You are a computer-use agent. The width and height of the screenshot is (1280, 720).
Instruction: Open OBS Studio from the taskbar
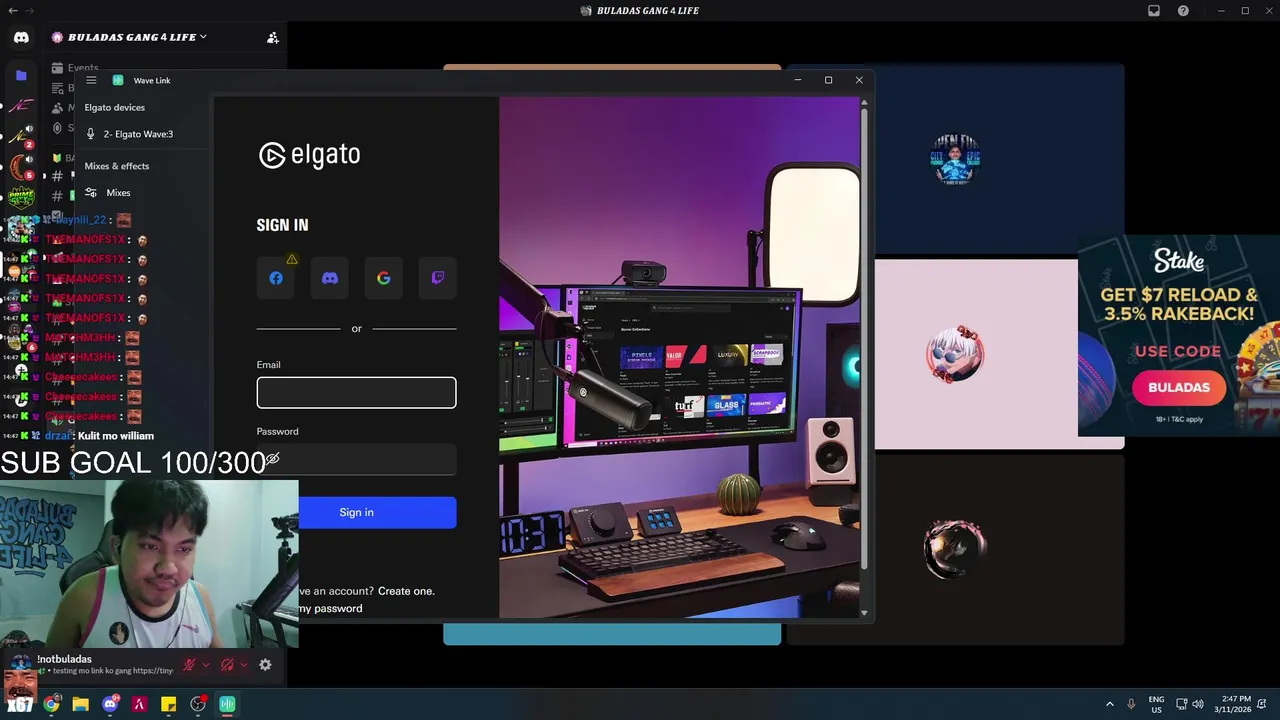click(198, 704)
